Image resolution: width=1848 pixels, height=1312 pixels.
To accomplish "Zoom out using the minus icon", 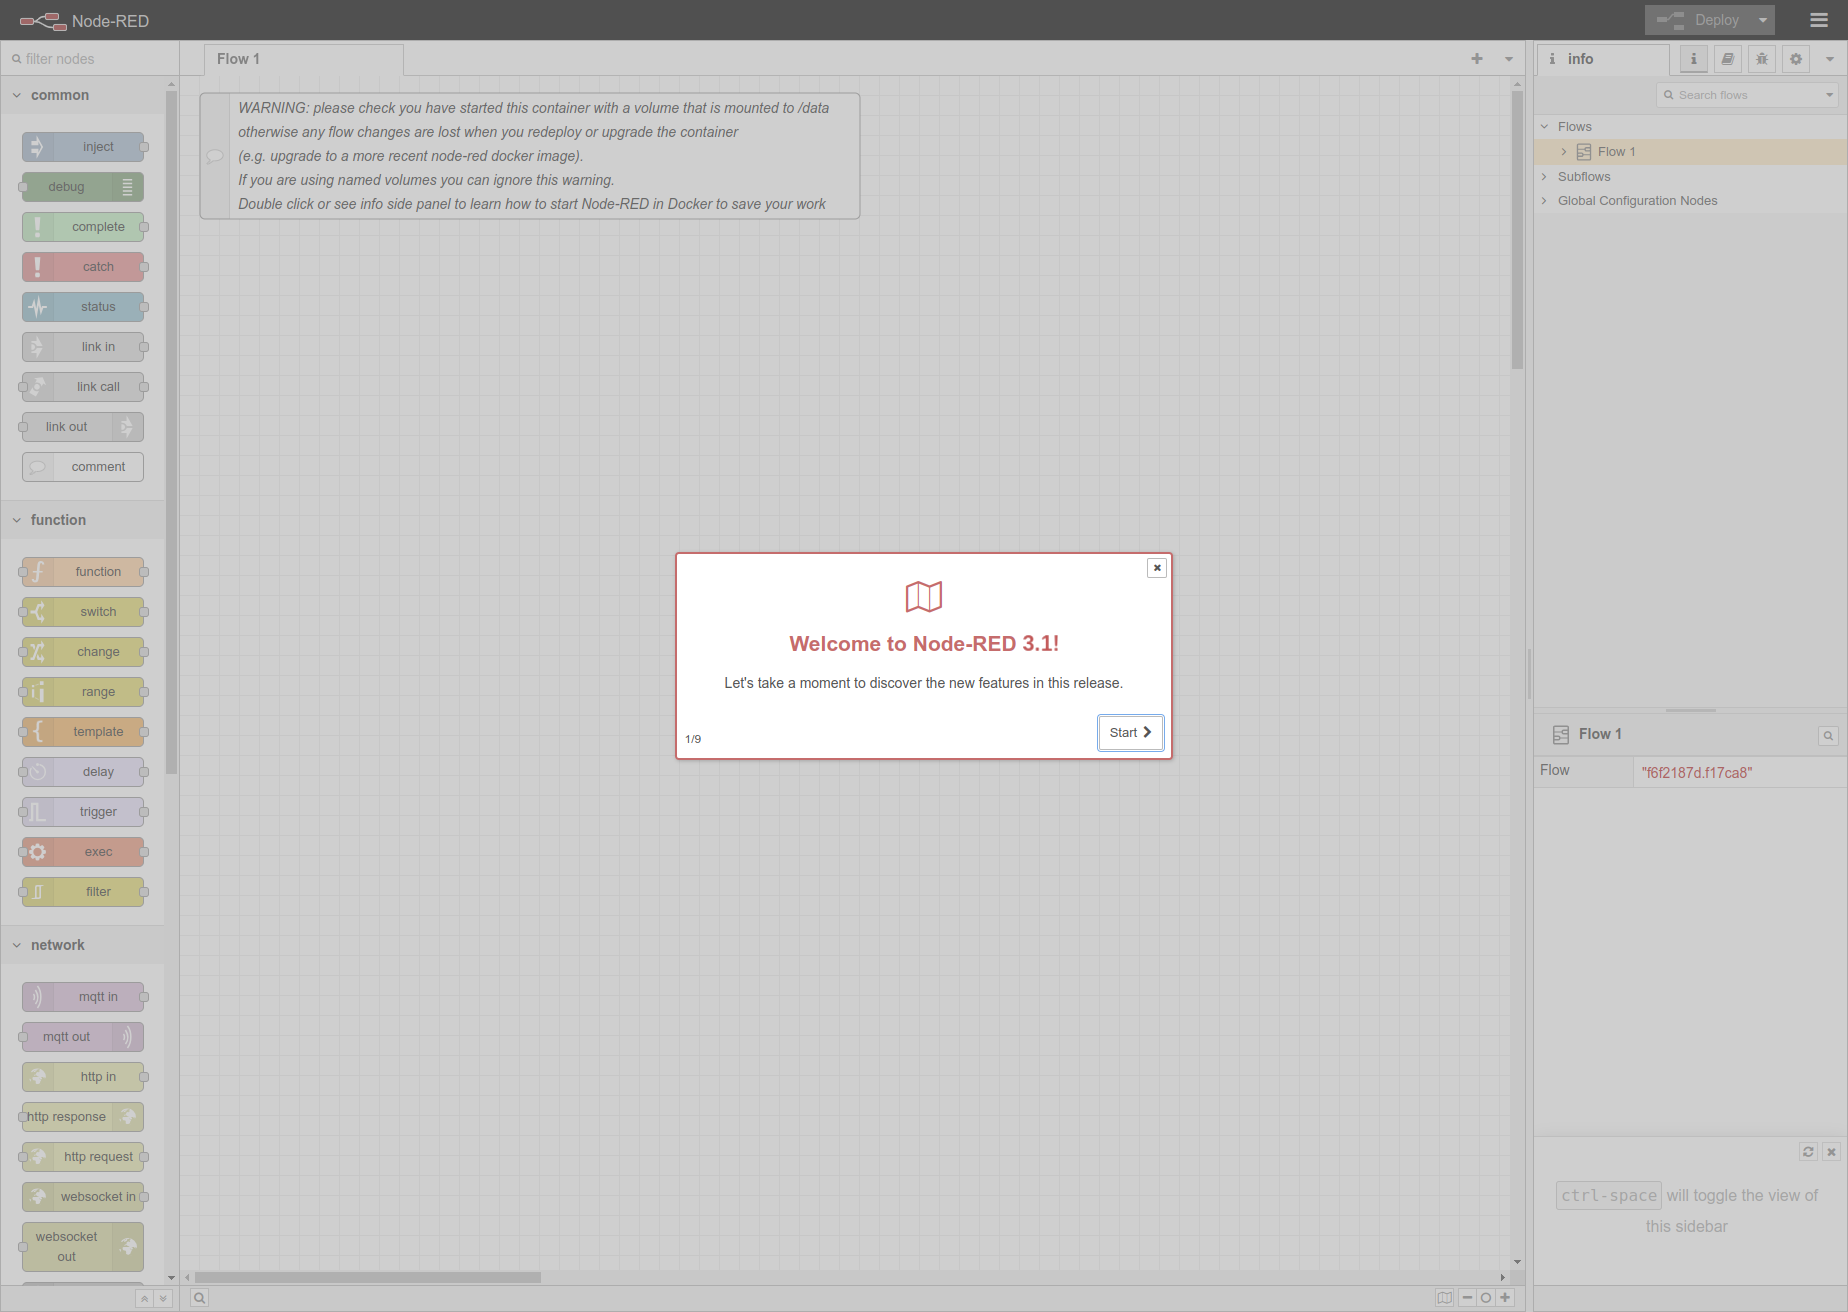I will coord(1467,1297).
